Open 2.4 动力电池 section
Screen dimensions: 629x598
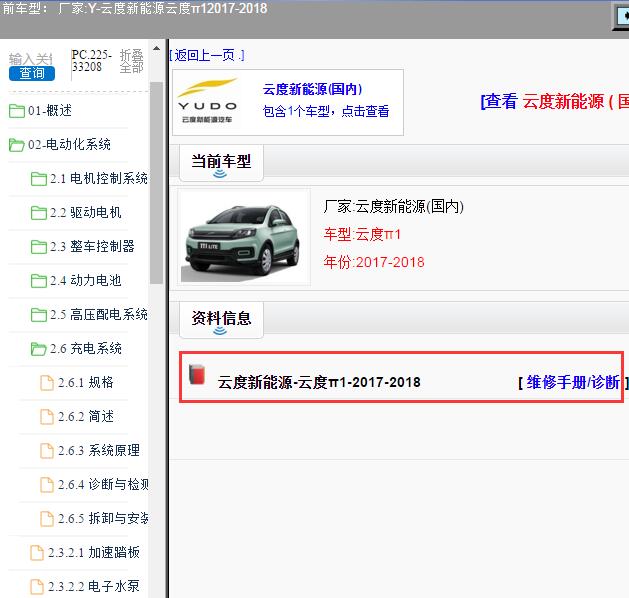click(86, 280)
